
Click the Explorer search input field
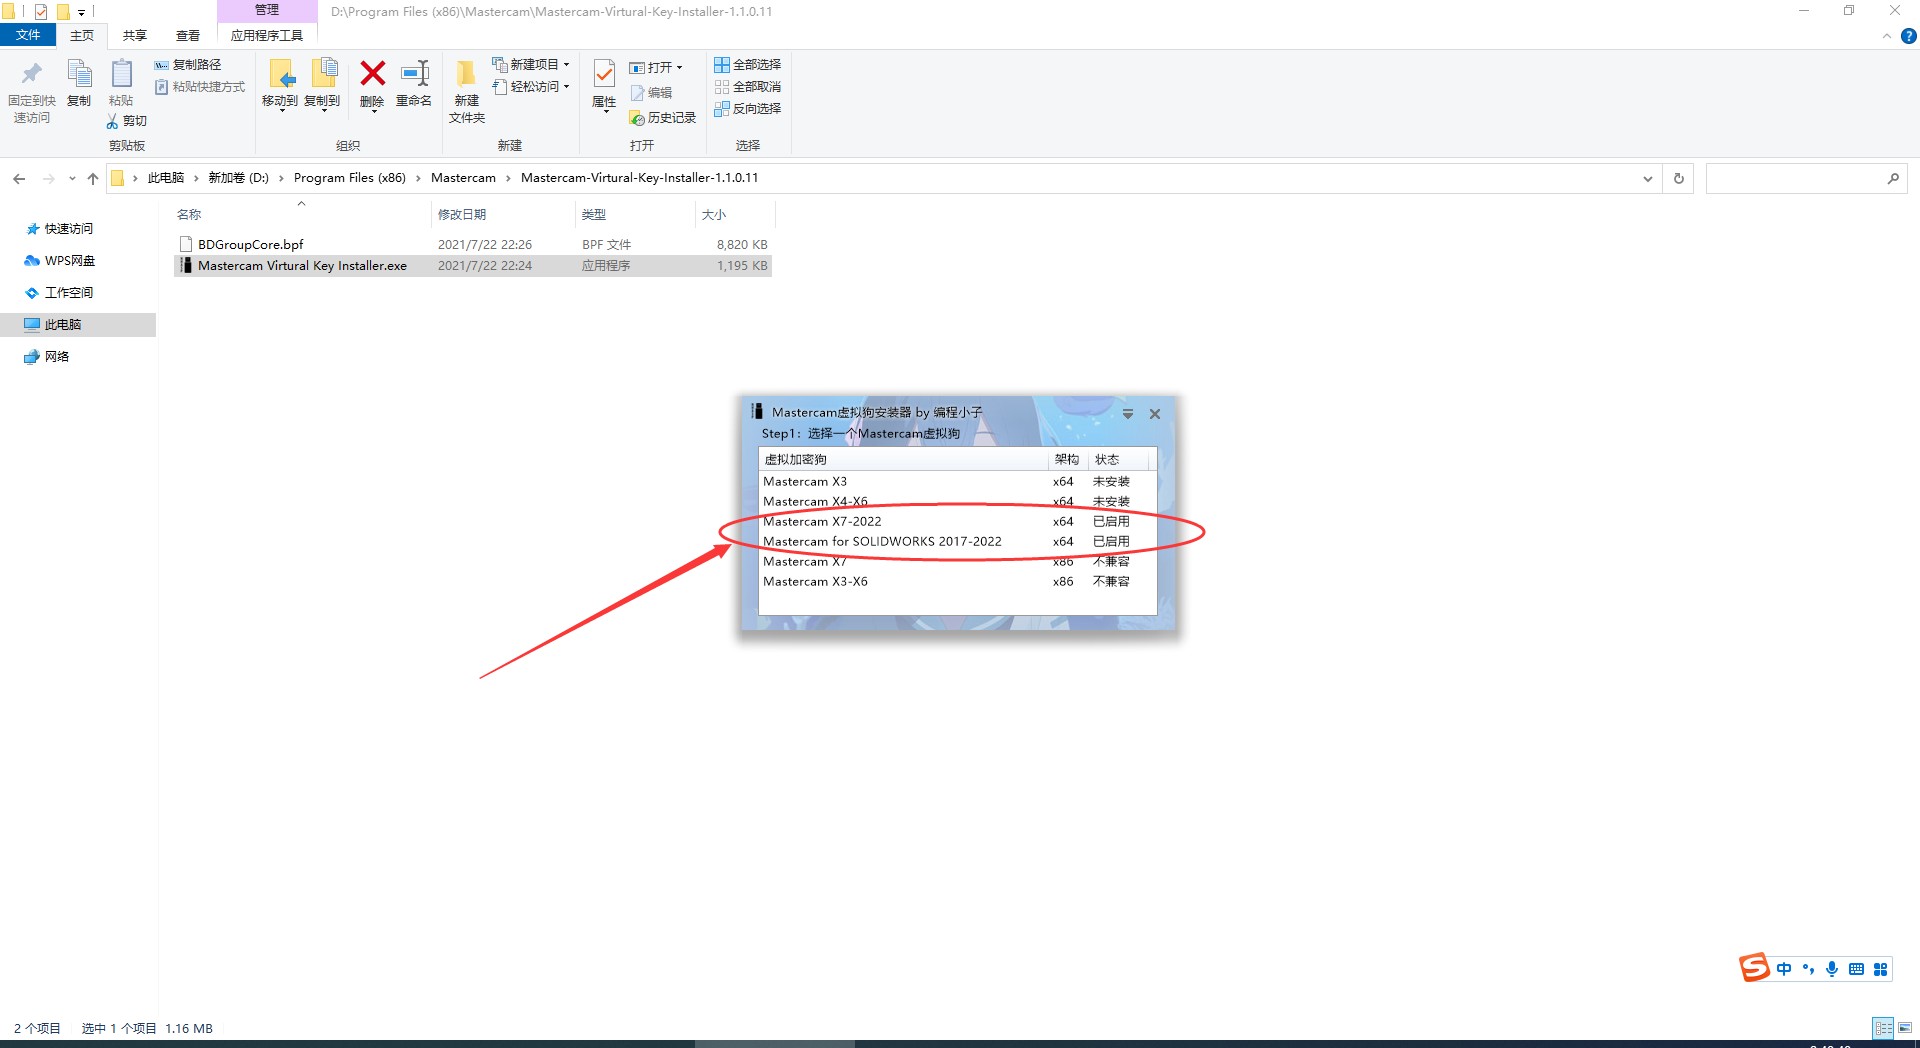coord(1794,178)
